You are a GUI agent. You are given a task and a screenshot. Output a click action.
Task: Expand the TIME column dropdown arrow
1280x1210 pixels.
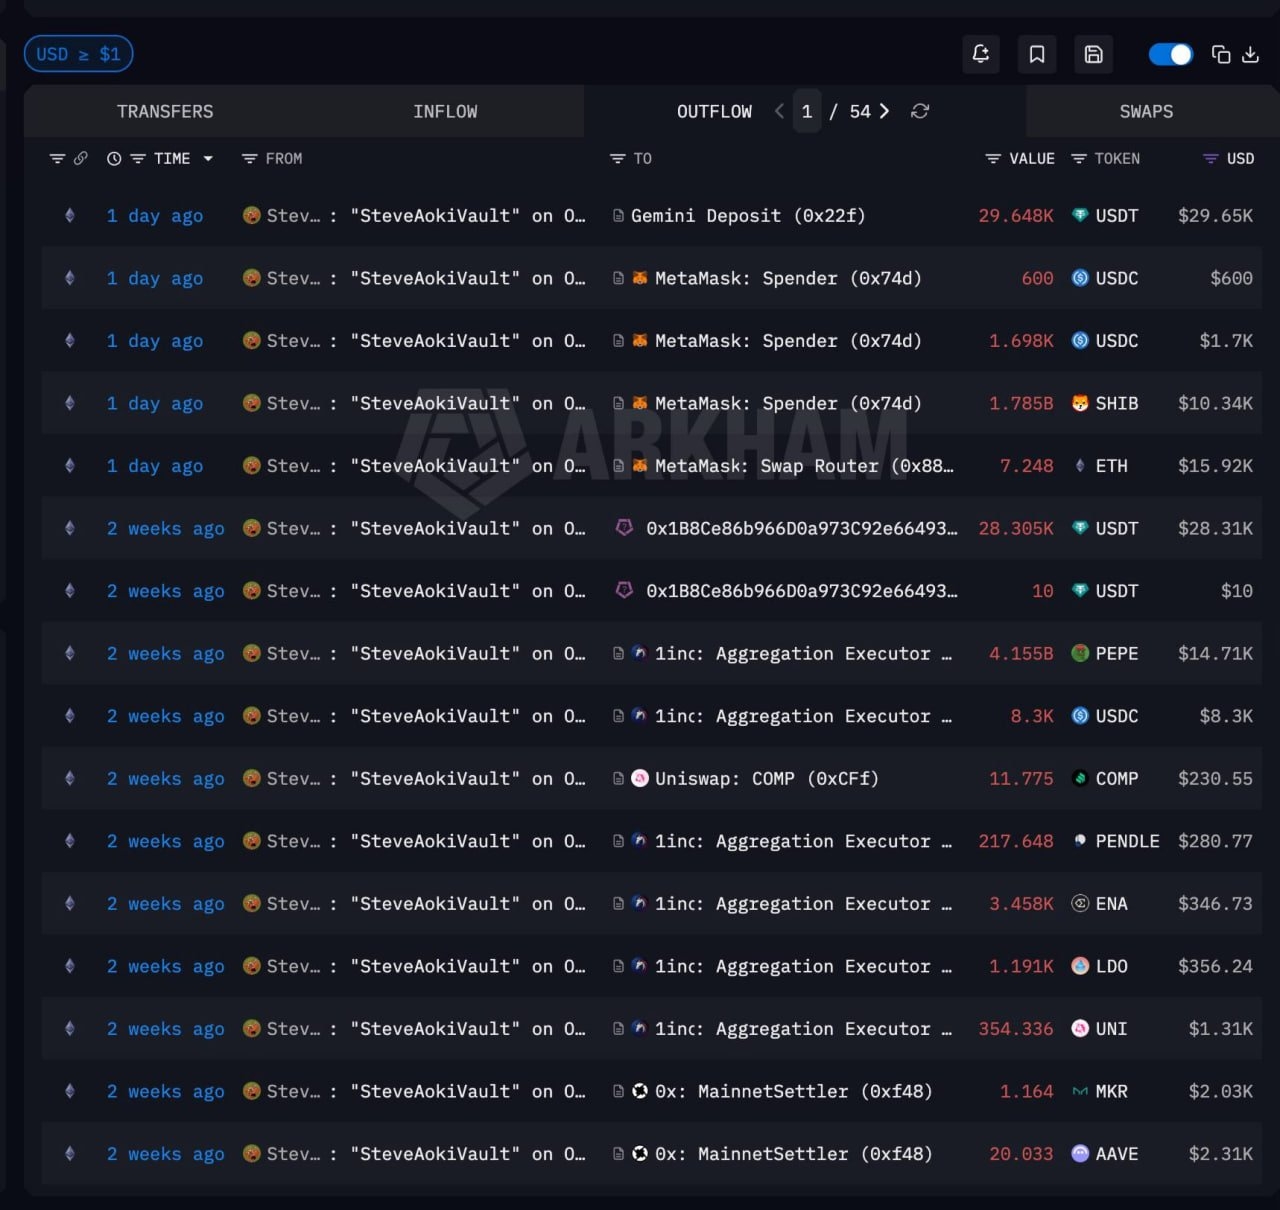(x=208, y=158)
